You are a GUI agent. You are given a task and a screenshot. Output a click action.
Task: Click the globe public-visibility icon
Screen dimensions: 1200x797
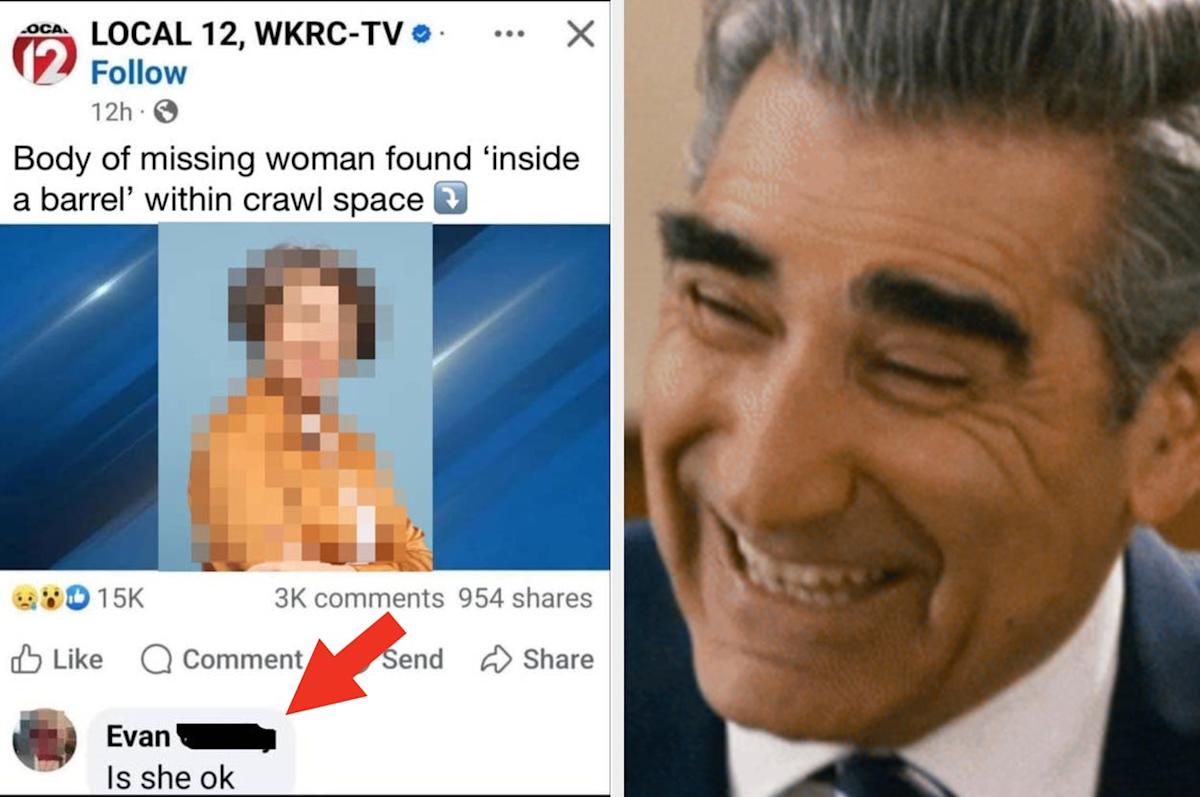pyautogui.click(x=165, y=112)
